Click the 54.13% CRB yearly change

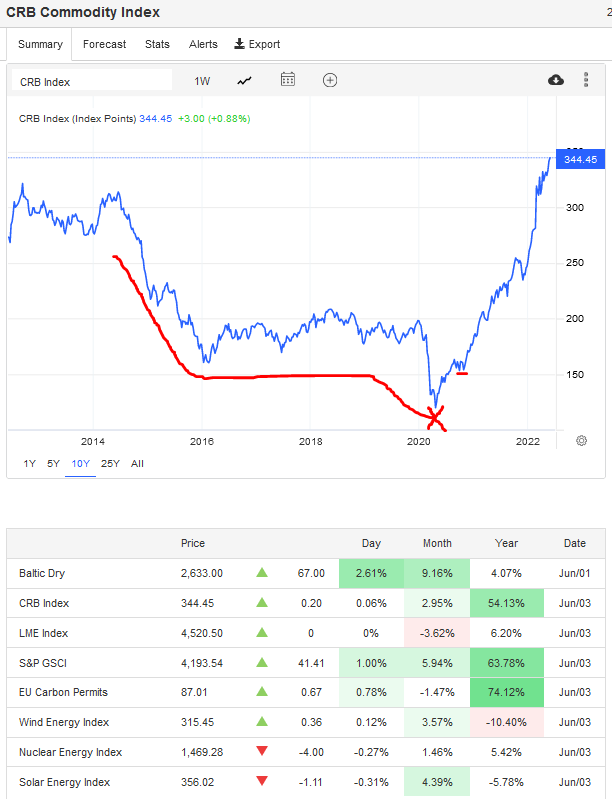coord(506,603)
